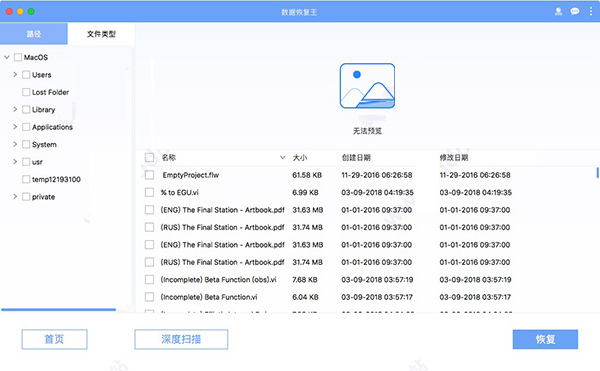This screenshot has height=371, width=600.
Task: Click the no-preview image placeholder
Action: coord(367,86)
